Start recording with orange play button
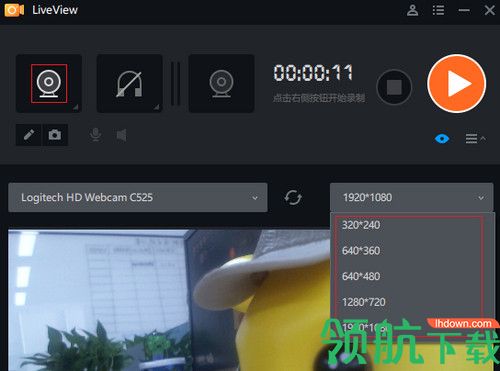The width and height of the screenshot is (500, 371). (x=457, y=83)
